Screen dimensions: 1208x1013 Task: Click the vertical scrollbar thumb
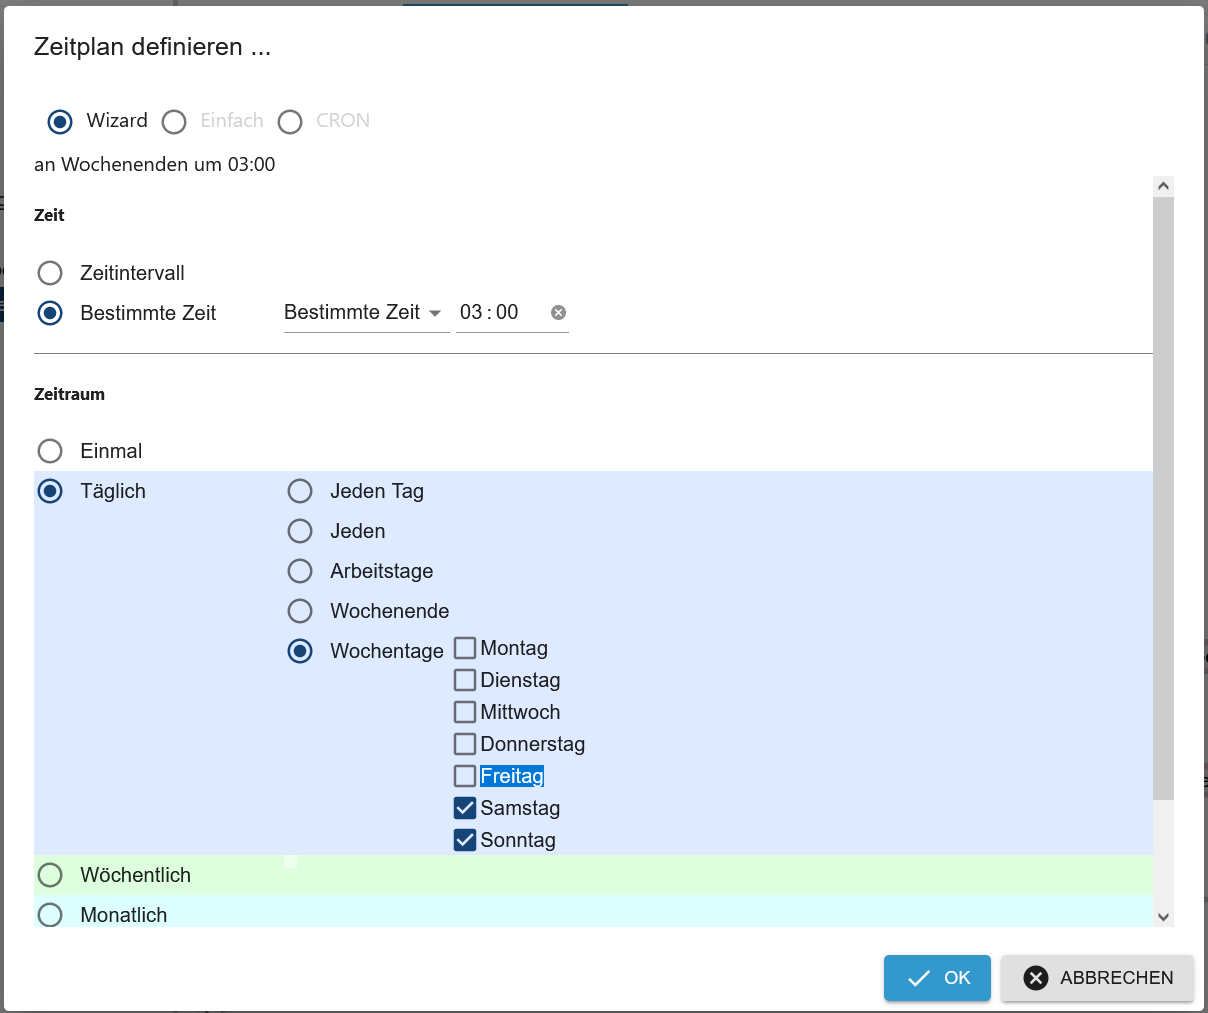coord(1163,498)
